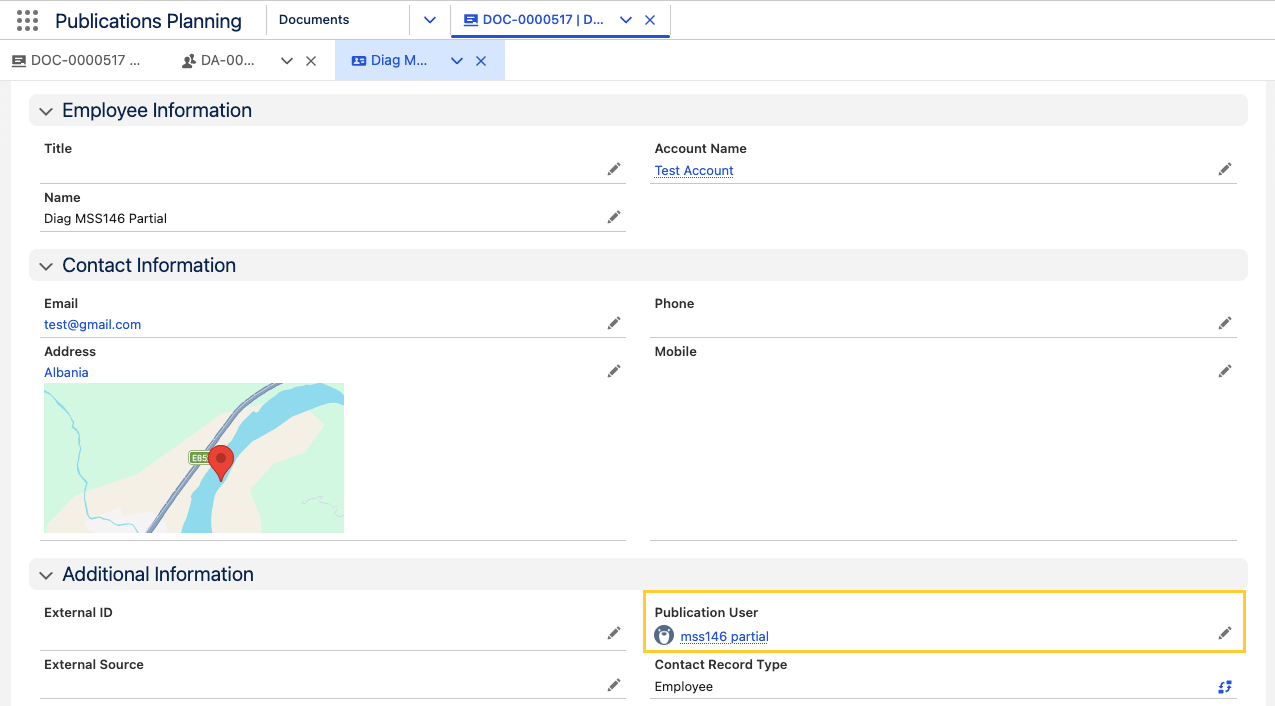The width and height of the screenshot is (1275, 706).
Task: Close the Diag M subtab
Action: 481,61
